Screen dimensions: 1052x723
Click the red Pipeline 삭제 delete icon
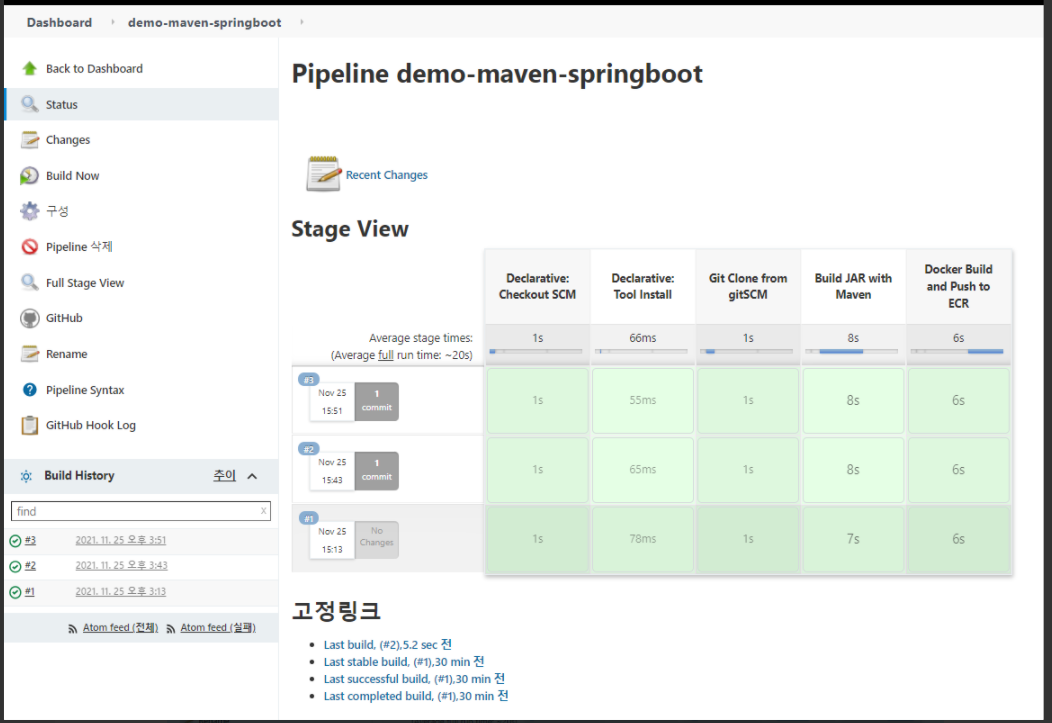click(x=30, y=247)
